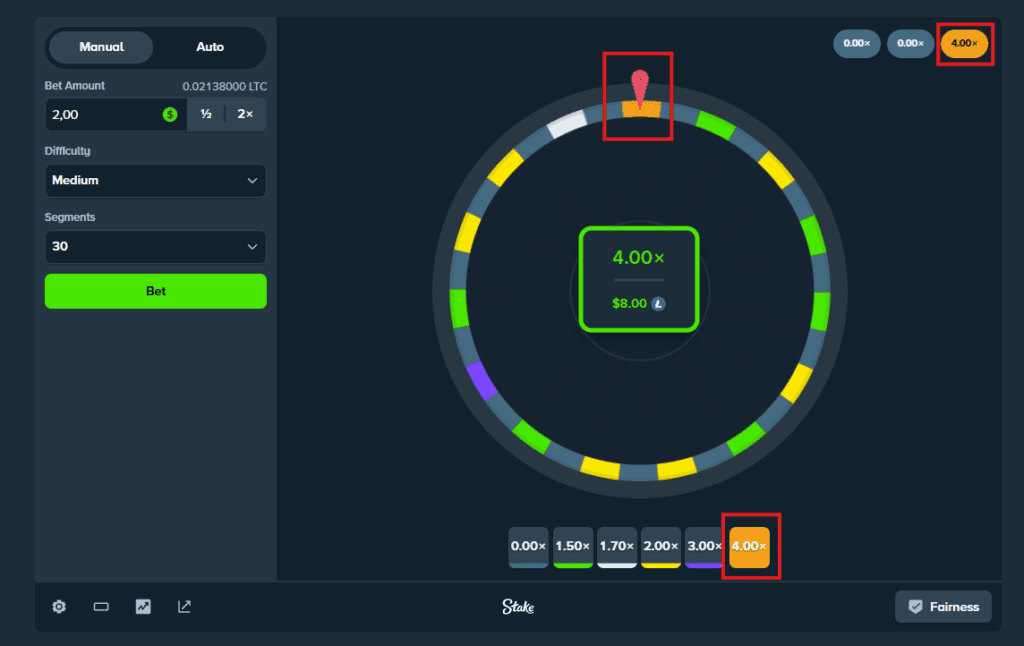The width and height of the screenshot is (1024, 646).
Task: Open the Fairness dialog
Action: pos(943,606)
